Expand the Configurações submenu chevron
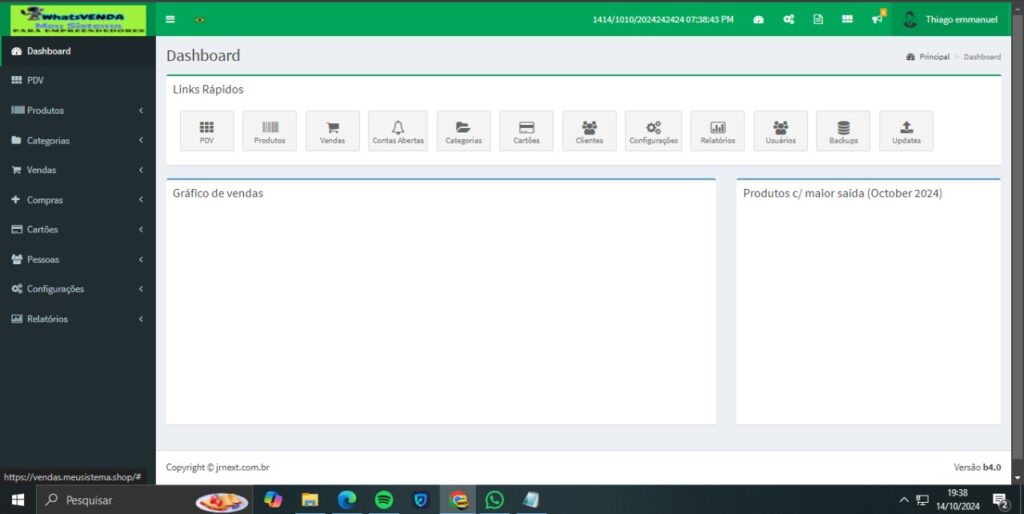This screenshot has height=514, width=1024. [x=141, y=289]
